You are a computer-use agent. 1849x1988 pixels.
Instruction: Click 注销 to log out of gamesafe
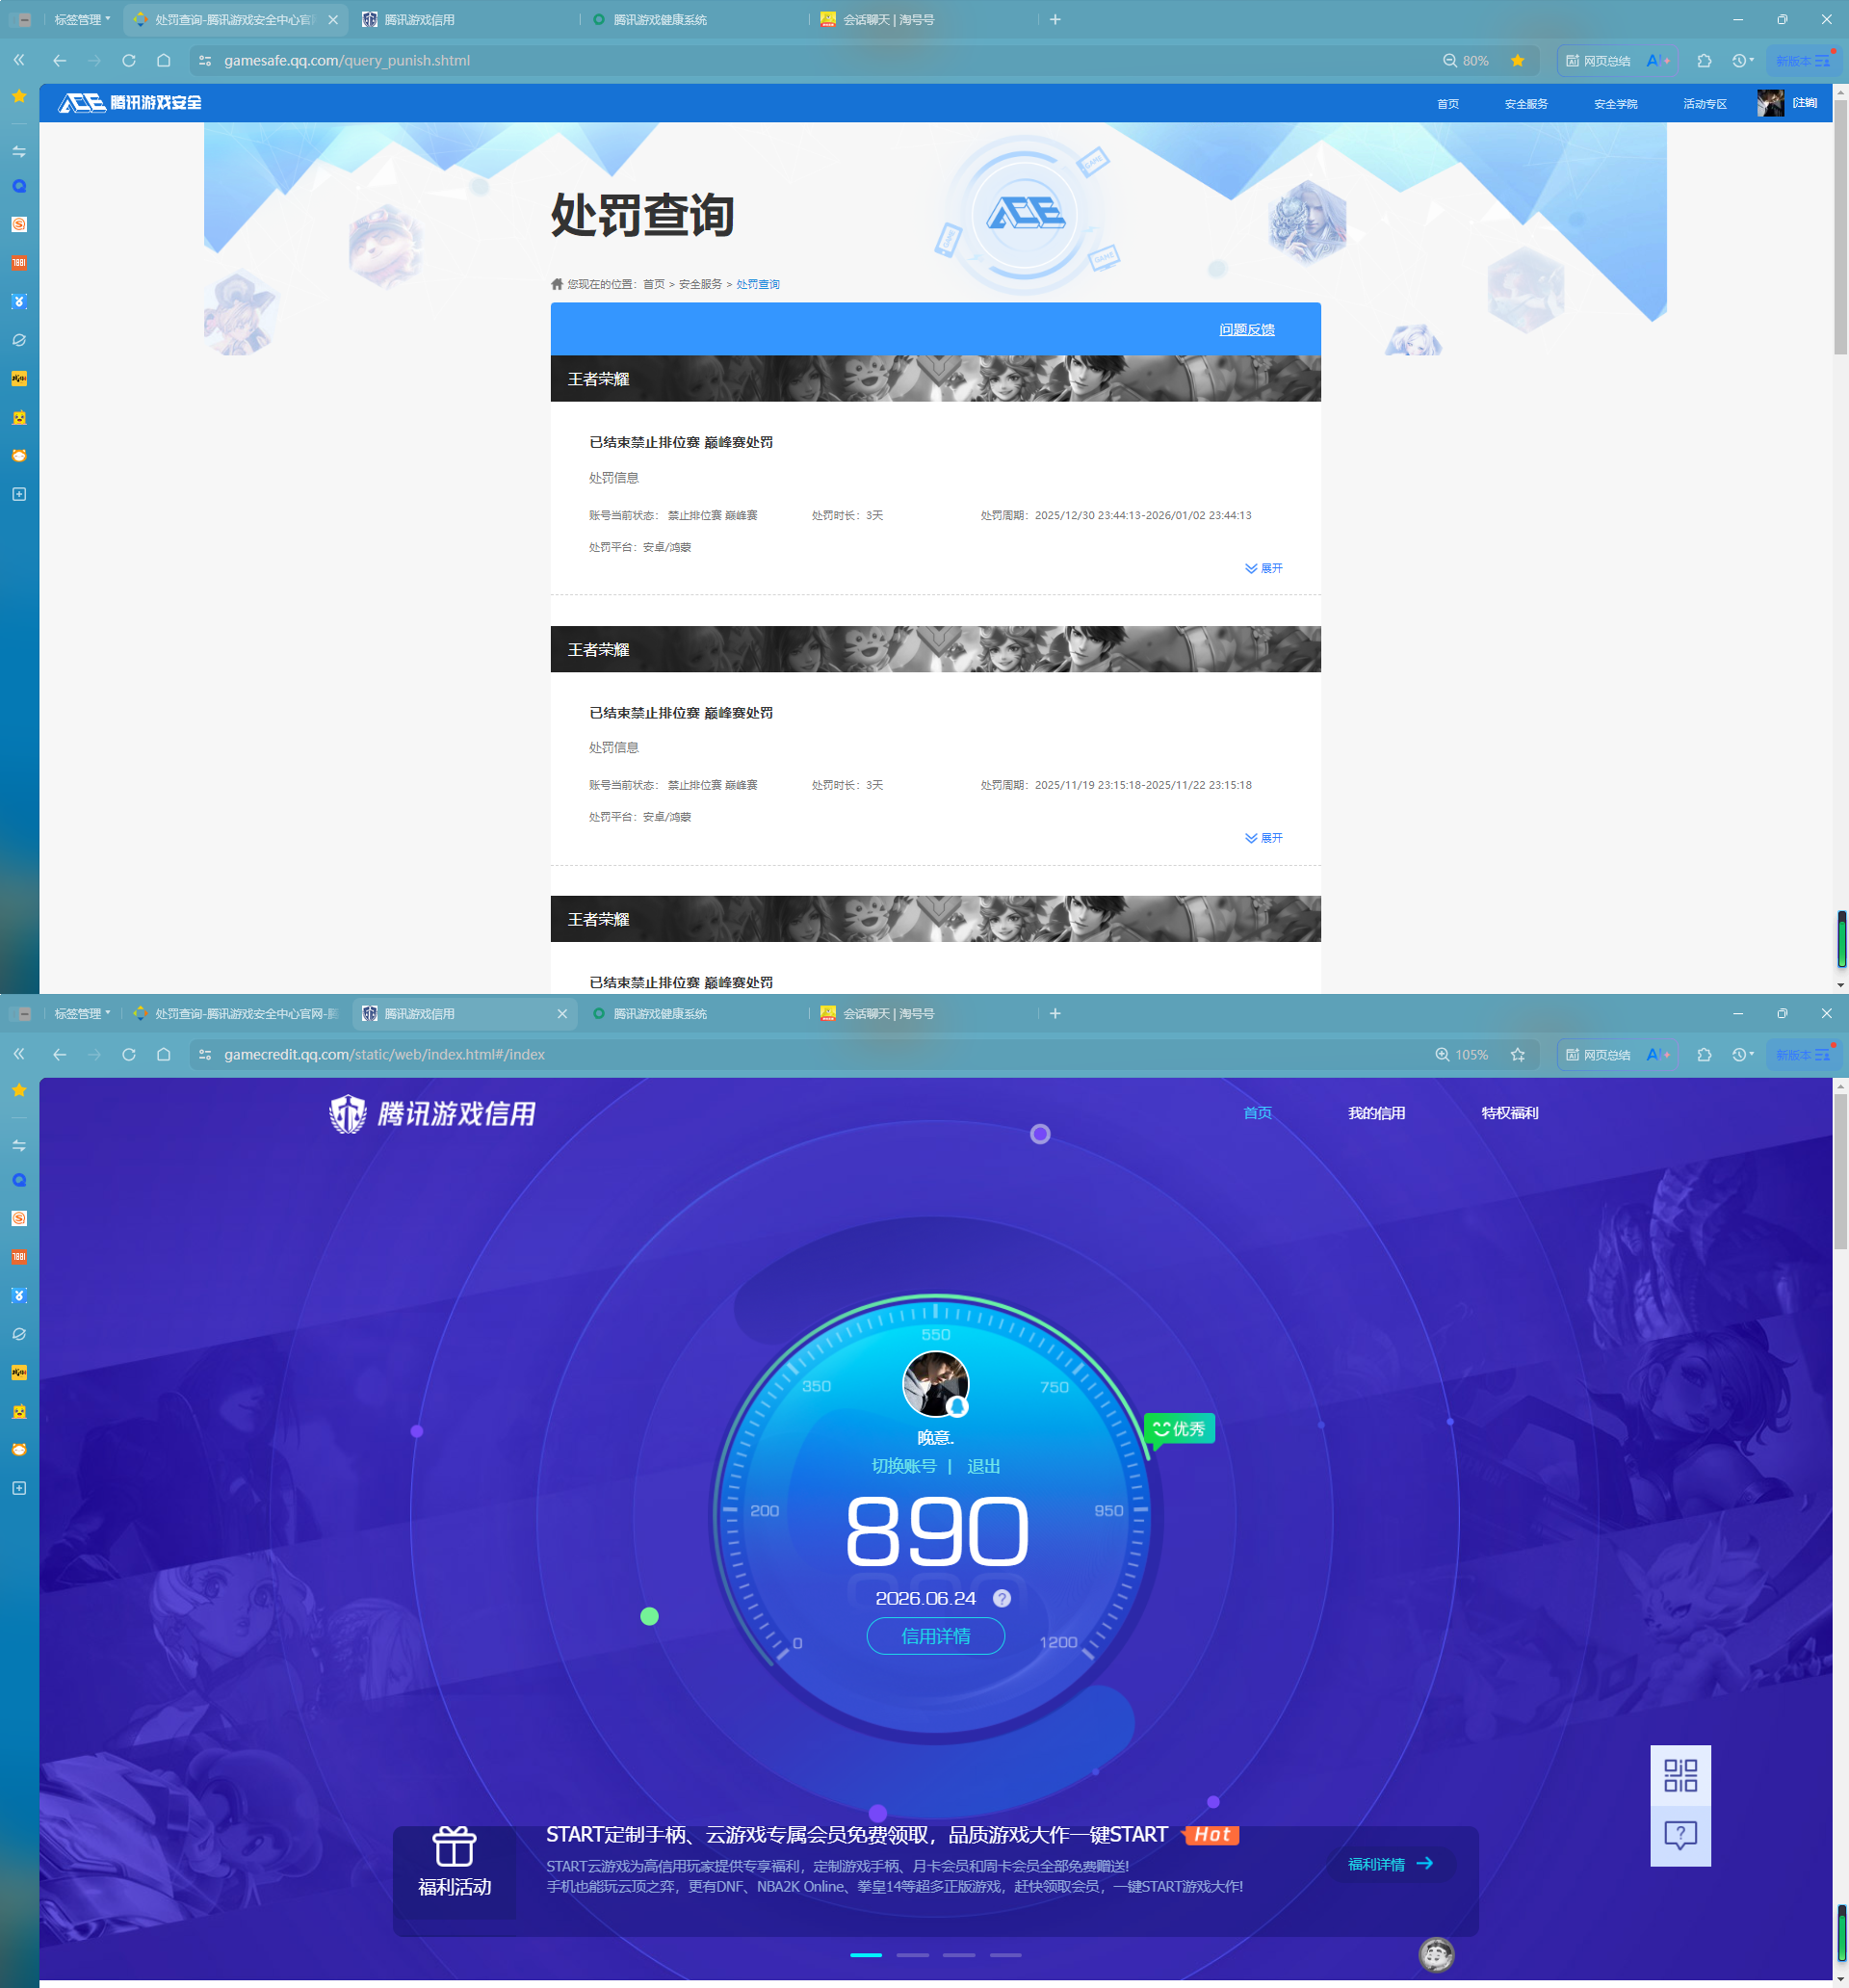[1805, 103]
